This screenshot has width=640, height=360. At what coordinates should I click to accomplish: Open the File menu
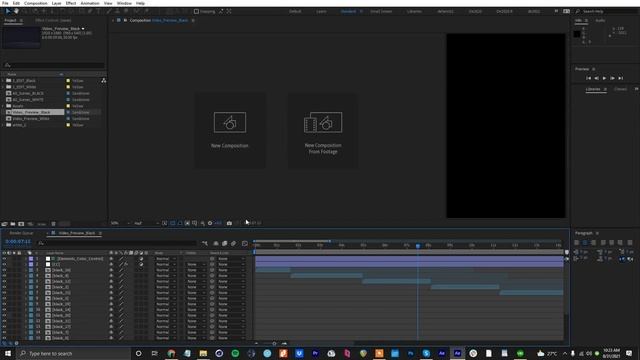(x=5, y=3)
